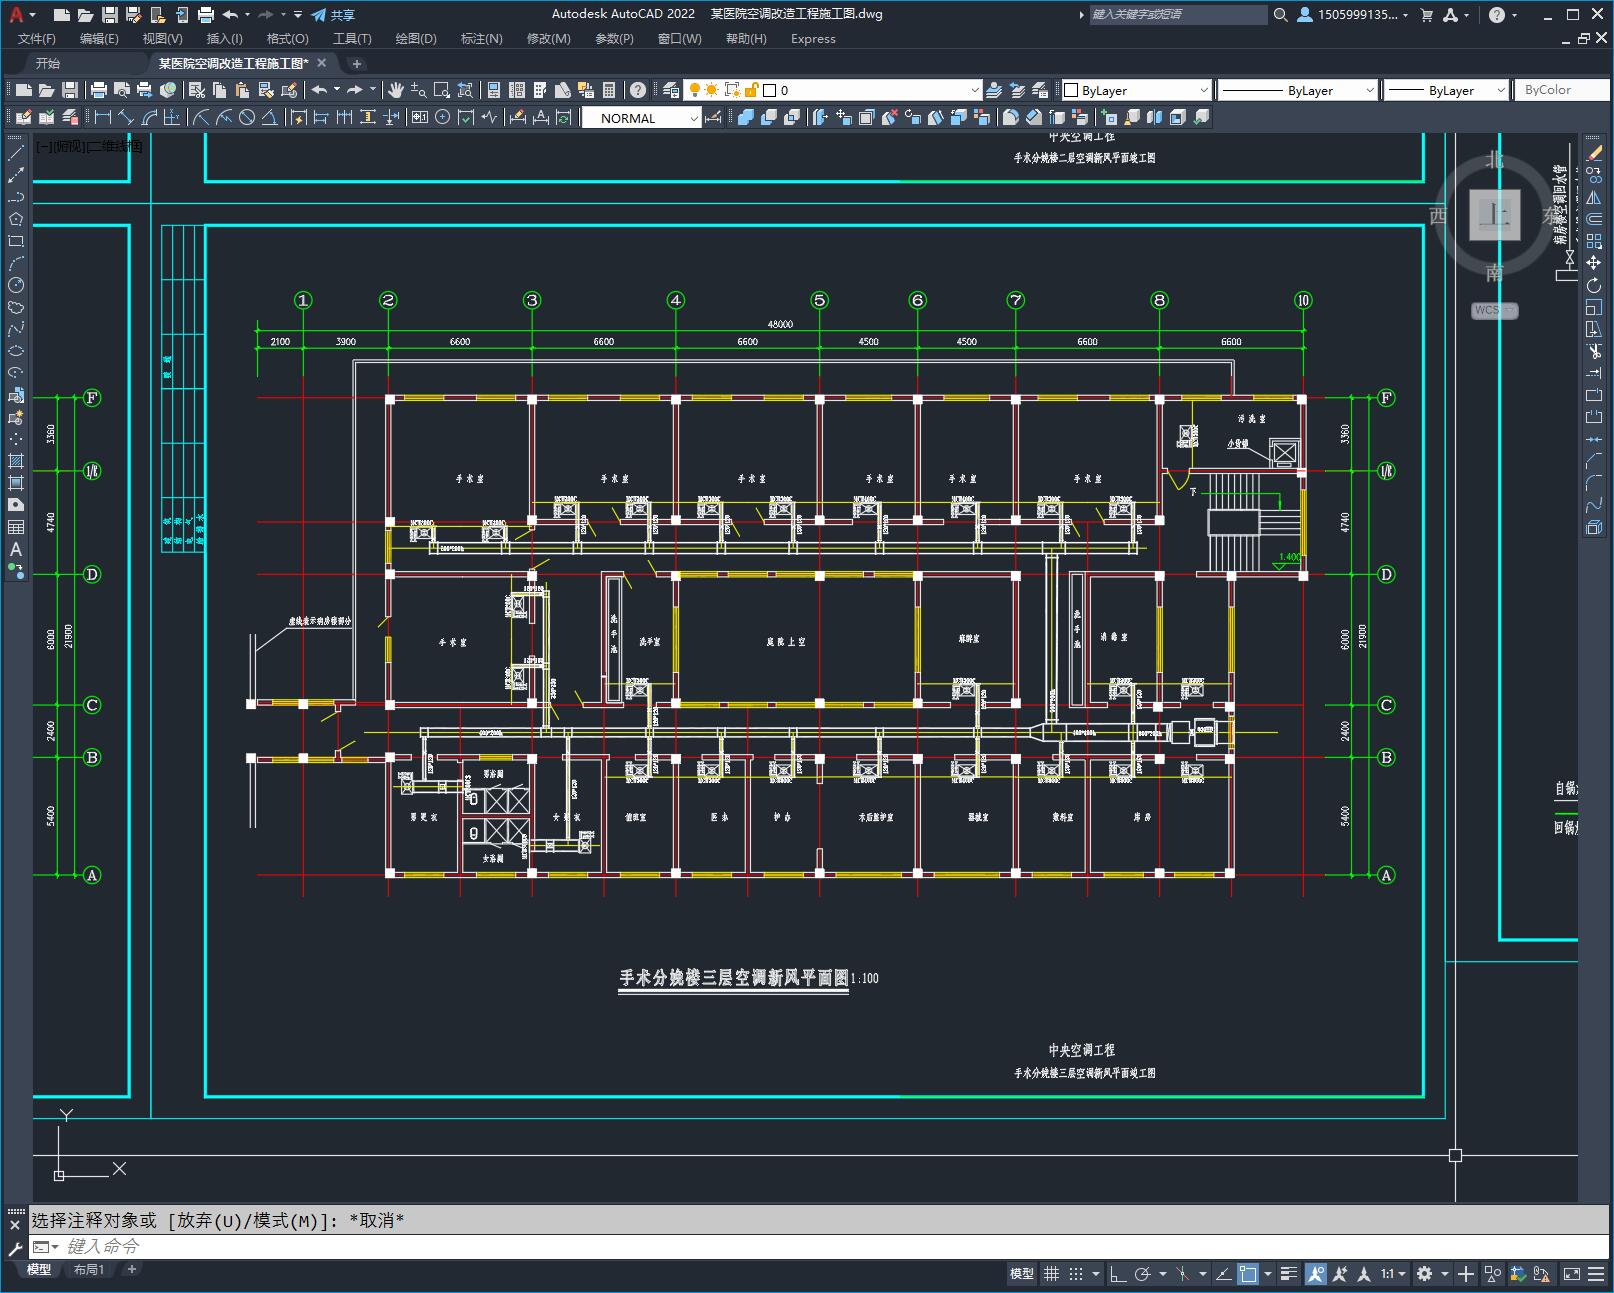This screenshot has height=1293, width=1614.
Task: Click the 共享 share button
Action: coord(334,15)
